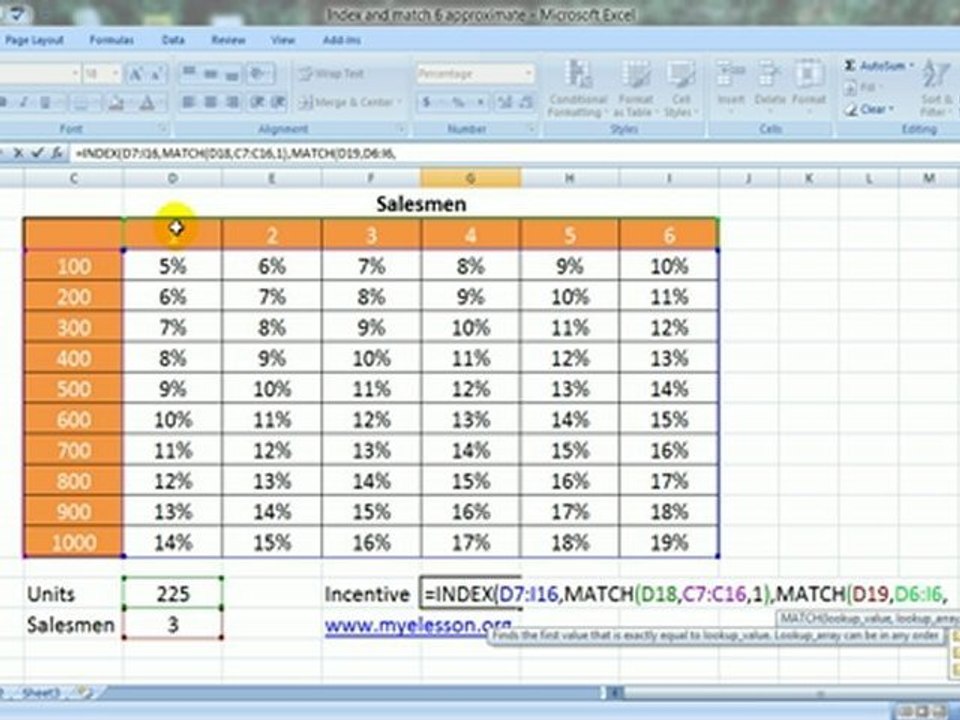Open the font size dropdown
The height and width of the screenshot is (720, 960).
(x=116, y=74)
